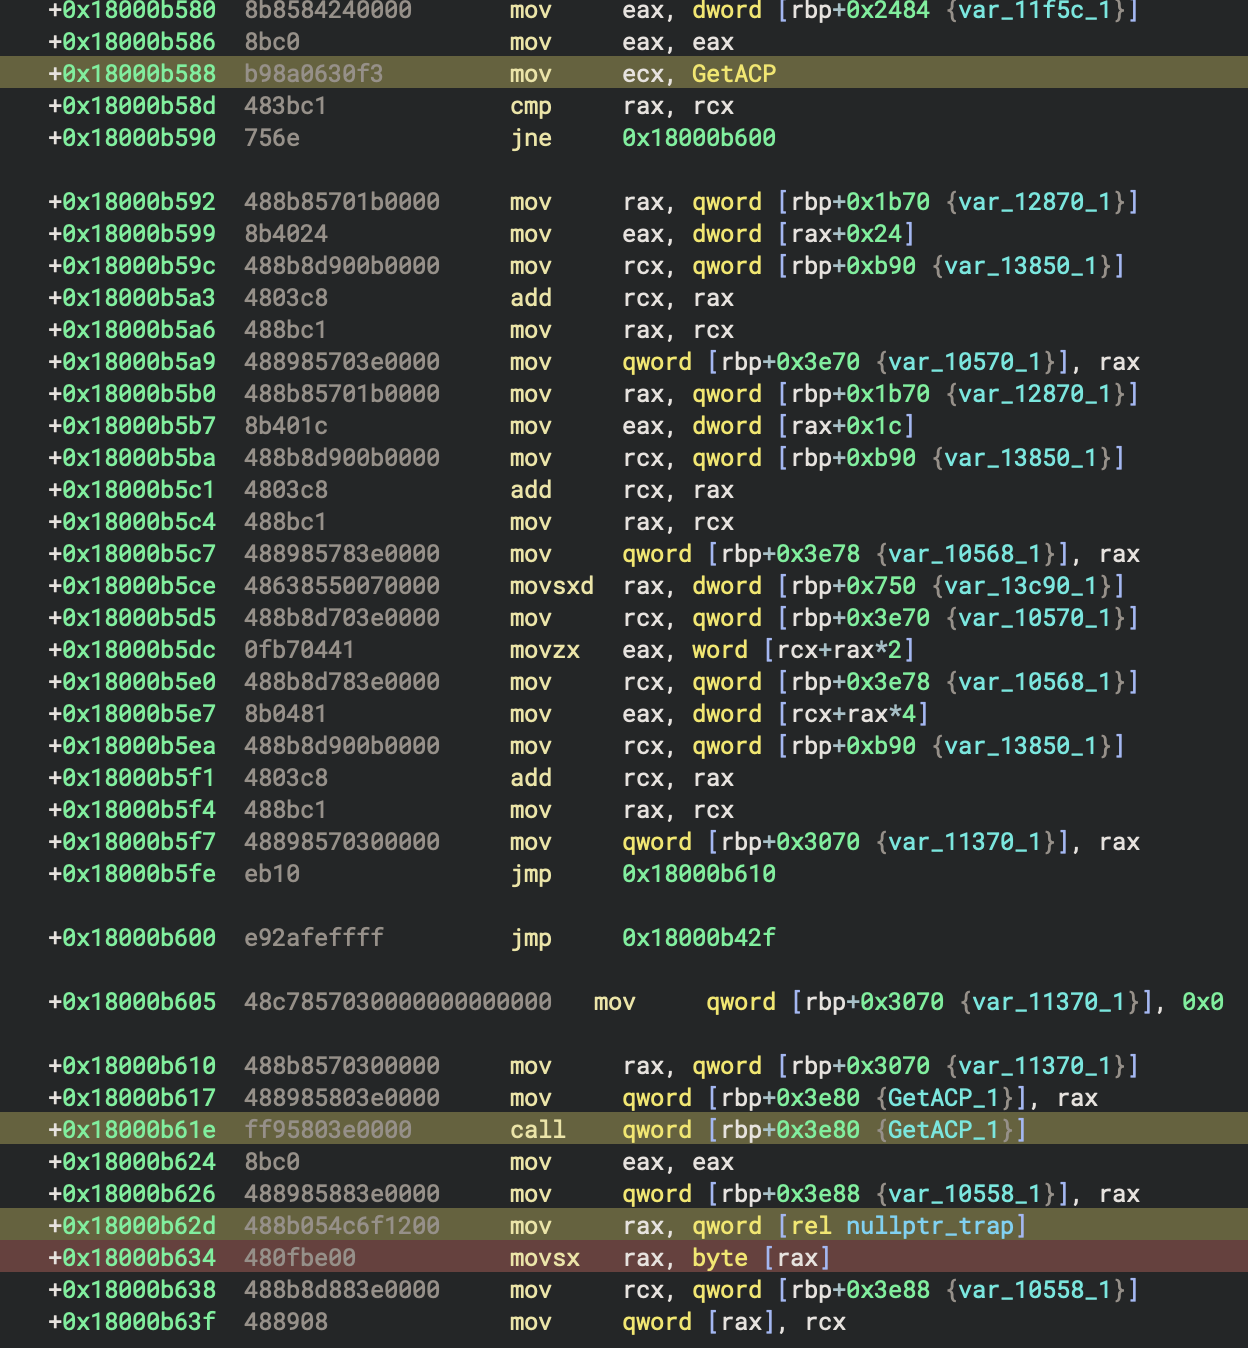Click the movsx mnemonic
The image size is (1248, 1348).
coord(545,1258)
